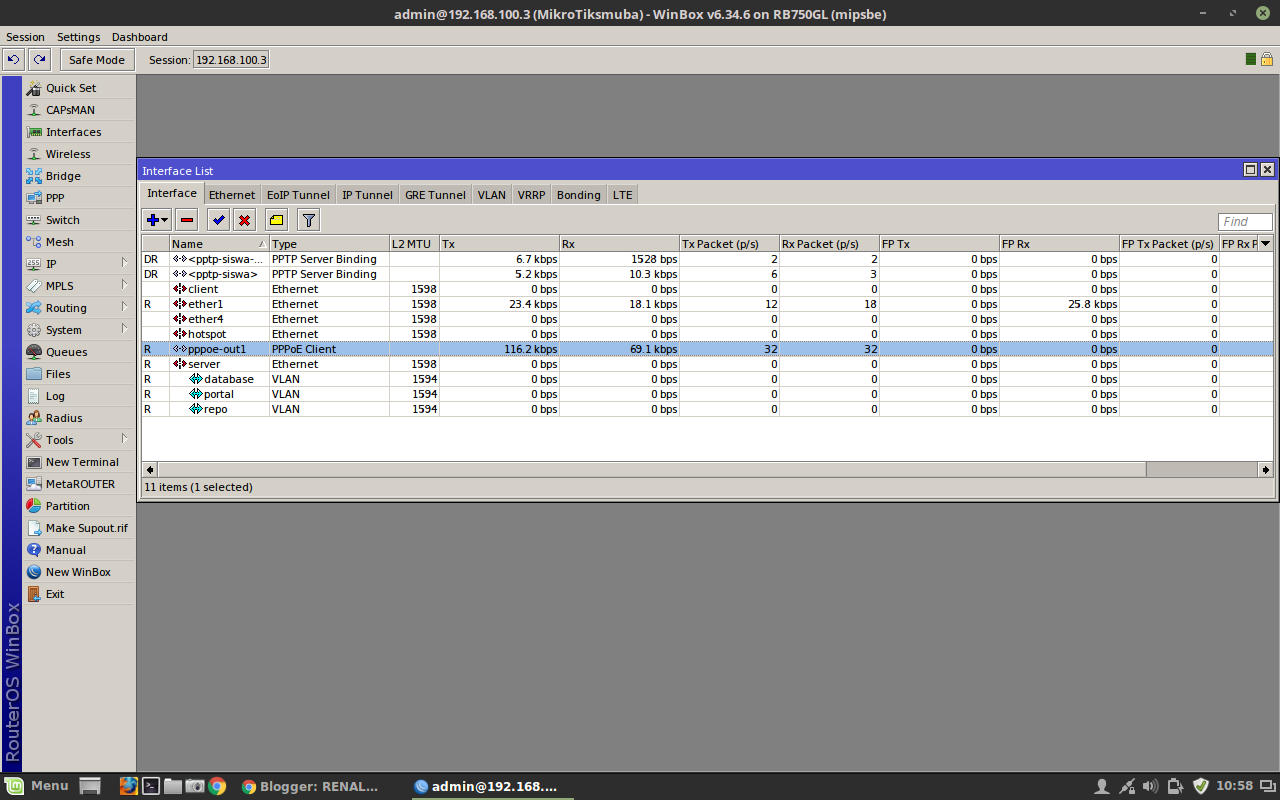Open PPP in the sidebar
The image size is (1280, 800).
79,198
